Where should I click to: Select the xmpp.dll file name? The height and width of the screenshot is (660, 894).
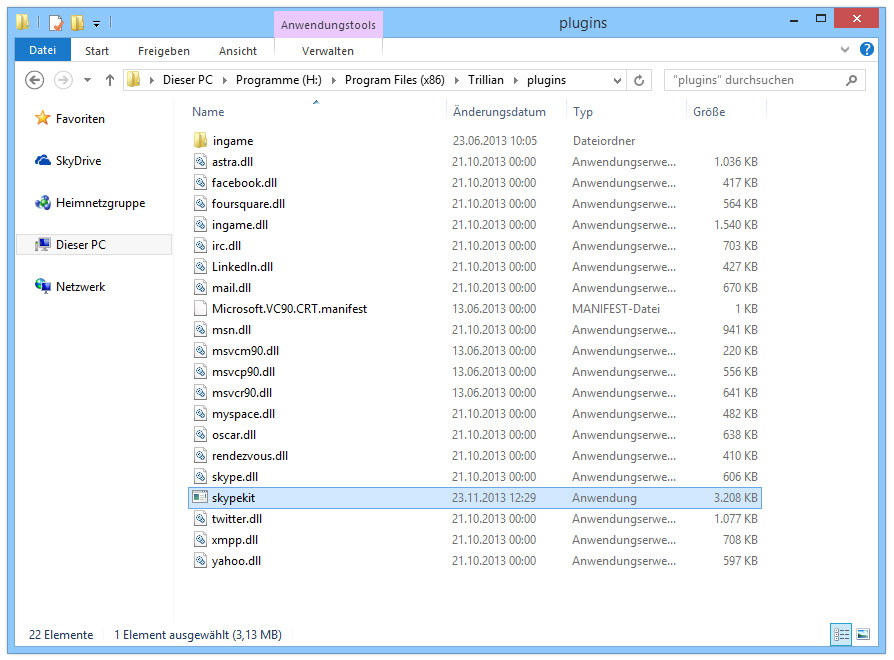click(x=235, y=540)
